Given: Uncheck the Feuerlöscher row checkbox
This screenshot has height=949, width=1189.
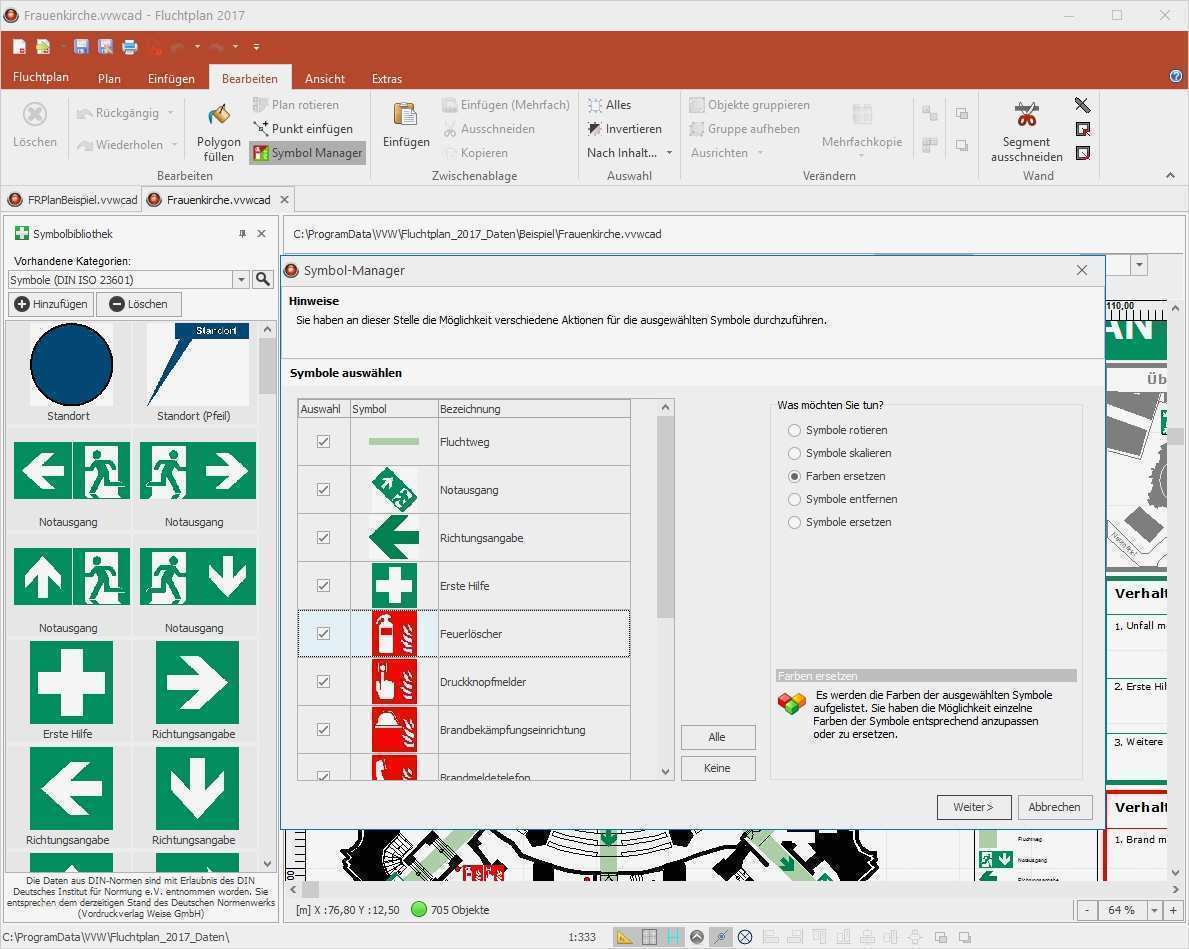Looking at the screenshot, I should point(324,633).
